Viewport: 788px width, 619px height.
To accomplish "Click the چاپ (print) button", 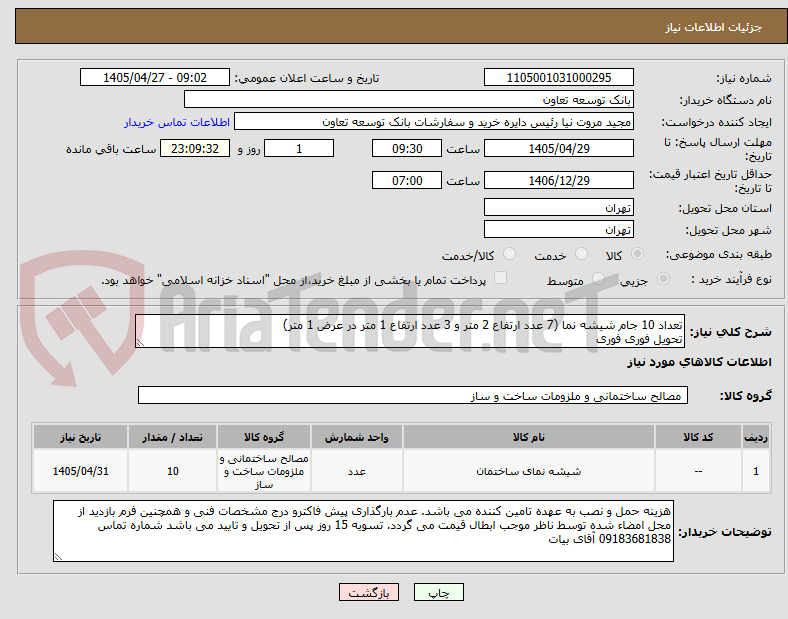I will pyautogui.click(x=438, y=592).
